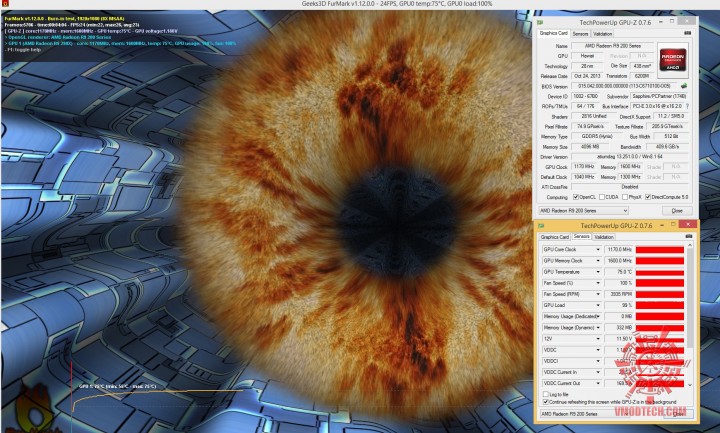Viewport: 720px width, 433px height.
Task: Open the GPU Load sensor dropdown
Action: [598, 305]
